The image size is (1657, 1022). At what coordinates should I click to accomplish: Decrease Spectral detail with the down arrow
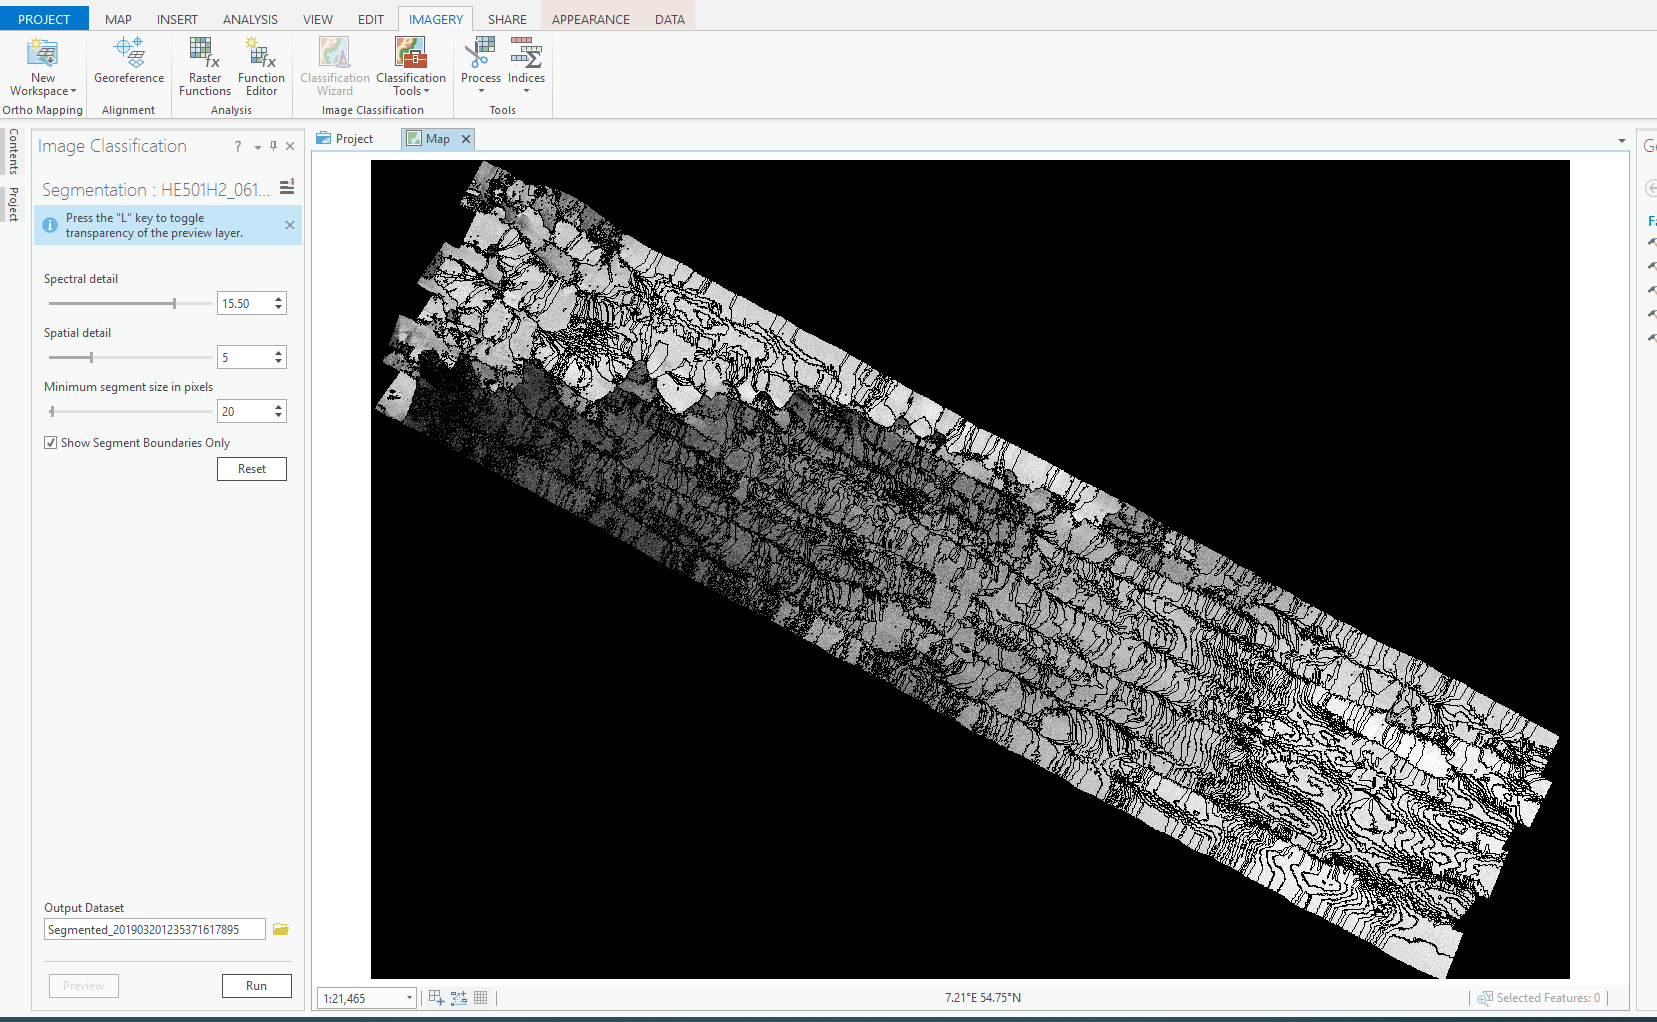[279, 308]
